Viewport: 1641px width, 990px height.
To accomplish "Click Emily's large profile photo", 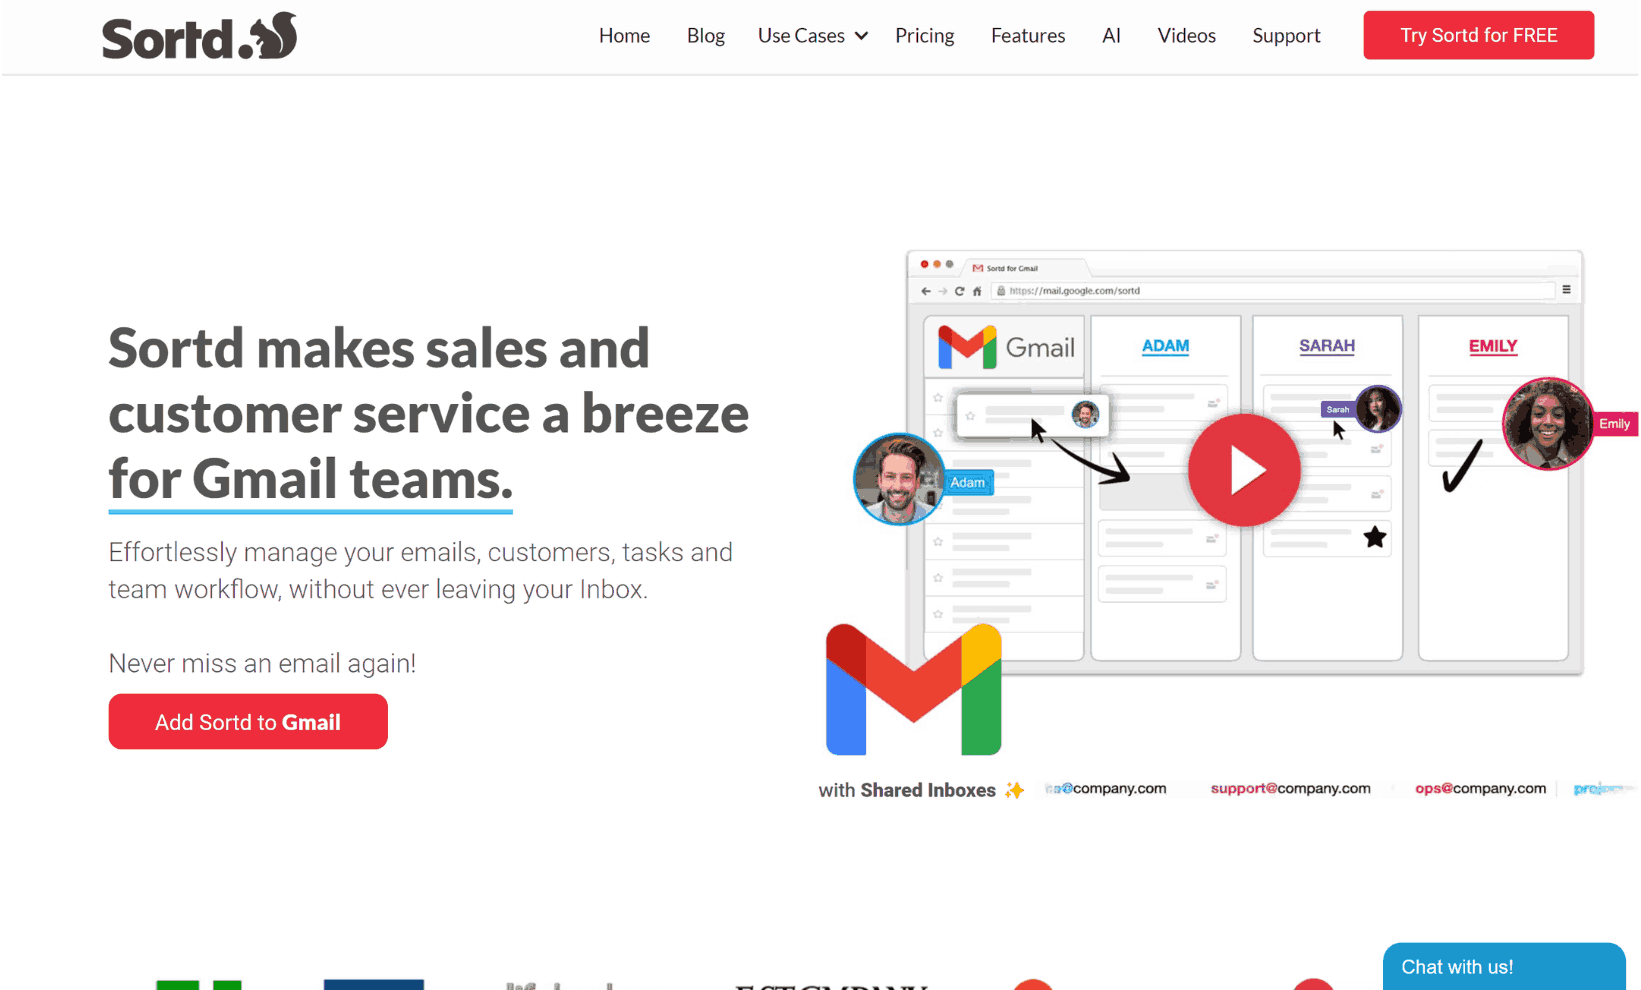I will [1546, 423].
